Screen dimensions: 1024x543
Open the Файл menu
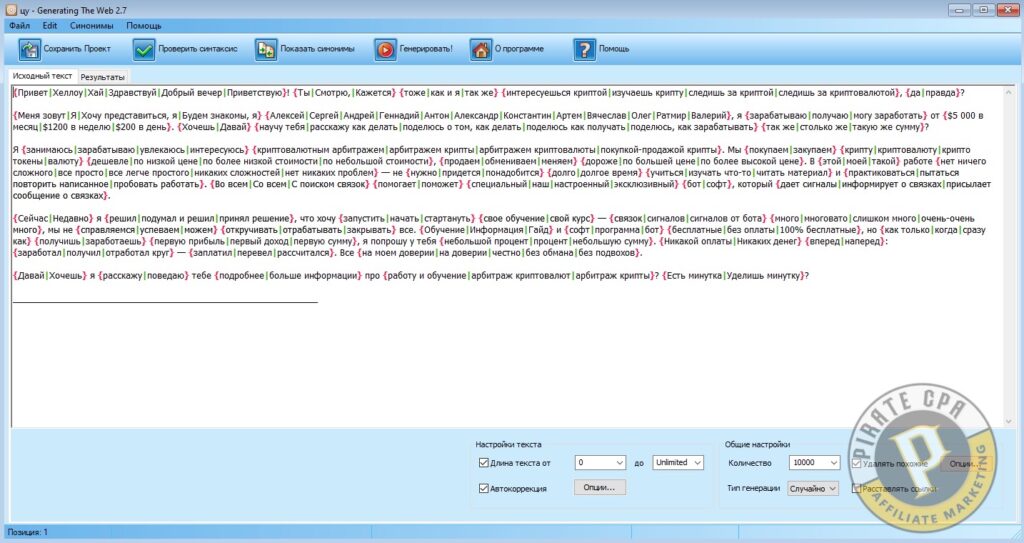pyautogui.click(x=20, y=25)
